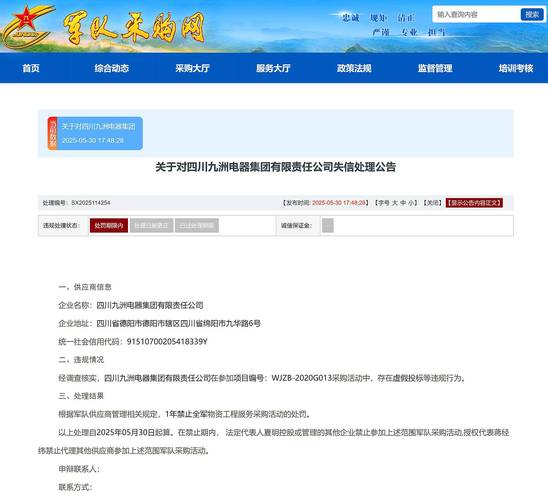548x500 pixels.
Task: Go to 采购大厅 procurement hall
Action: (193, 68)
